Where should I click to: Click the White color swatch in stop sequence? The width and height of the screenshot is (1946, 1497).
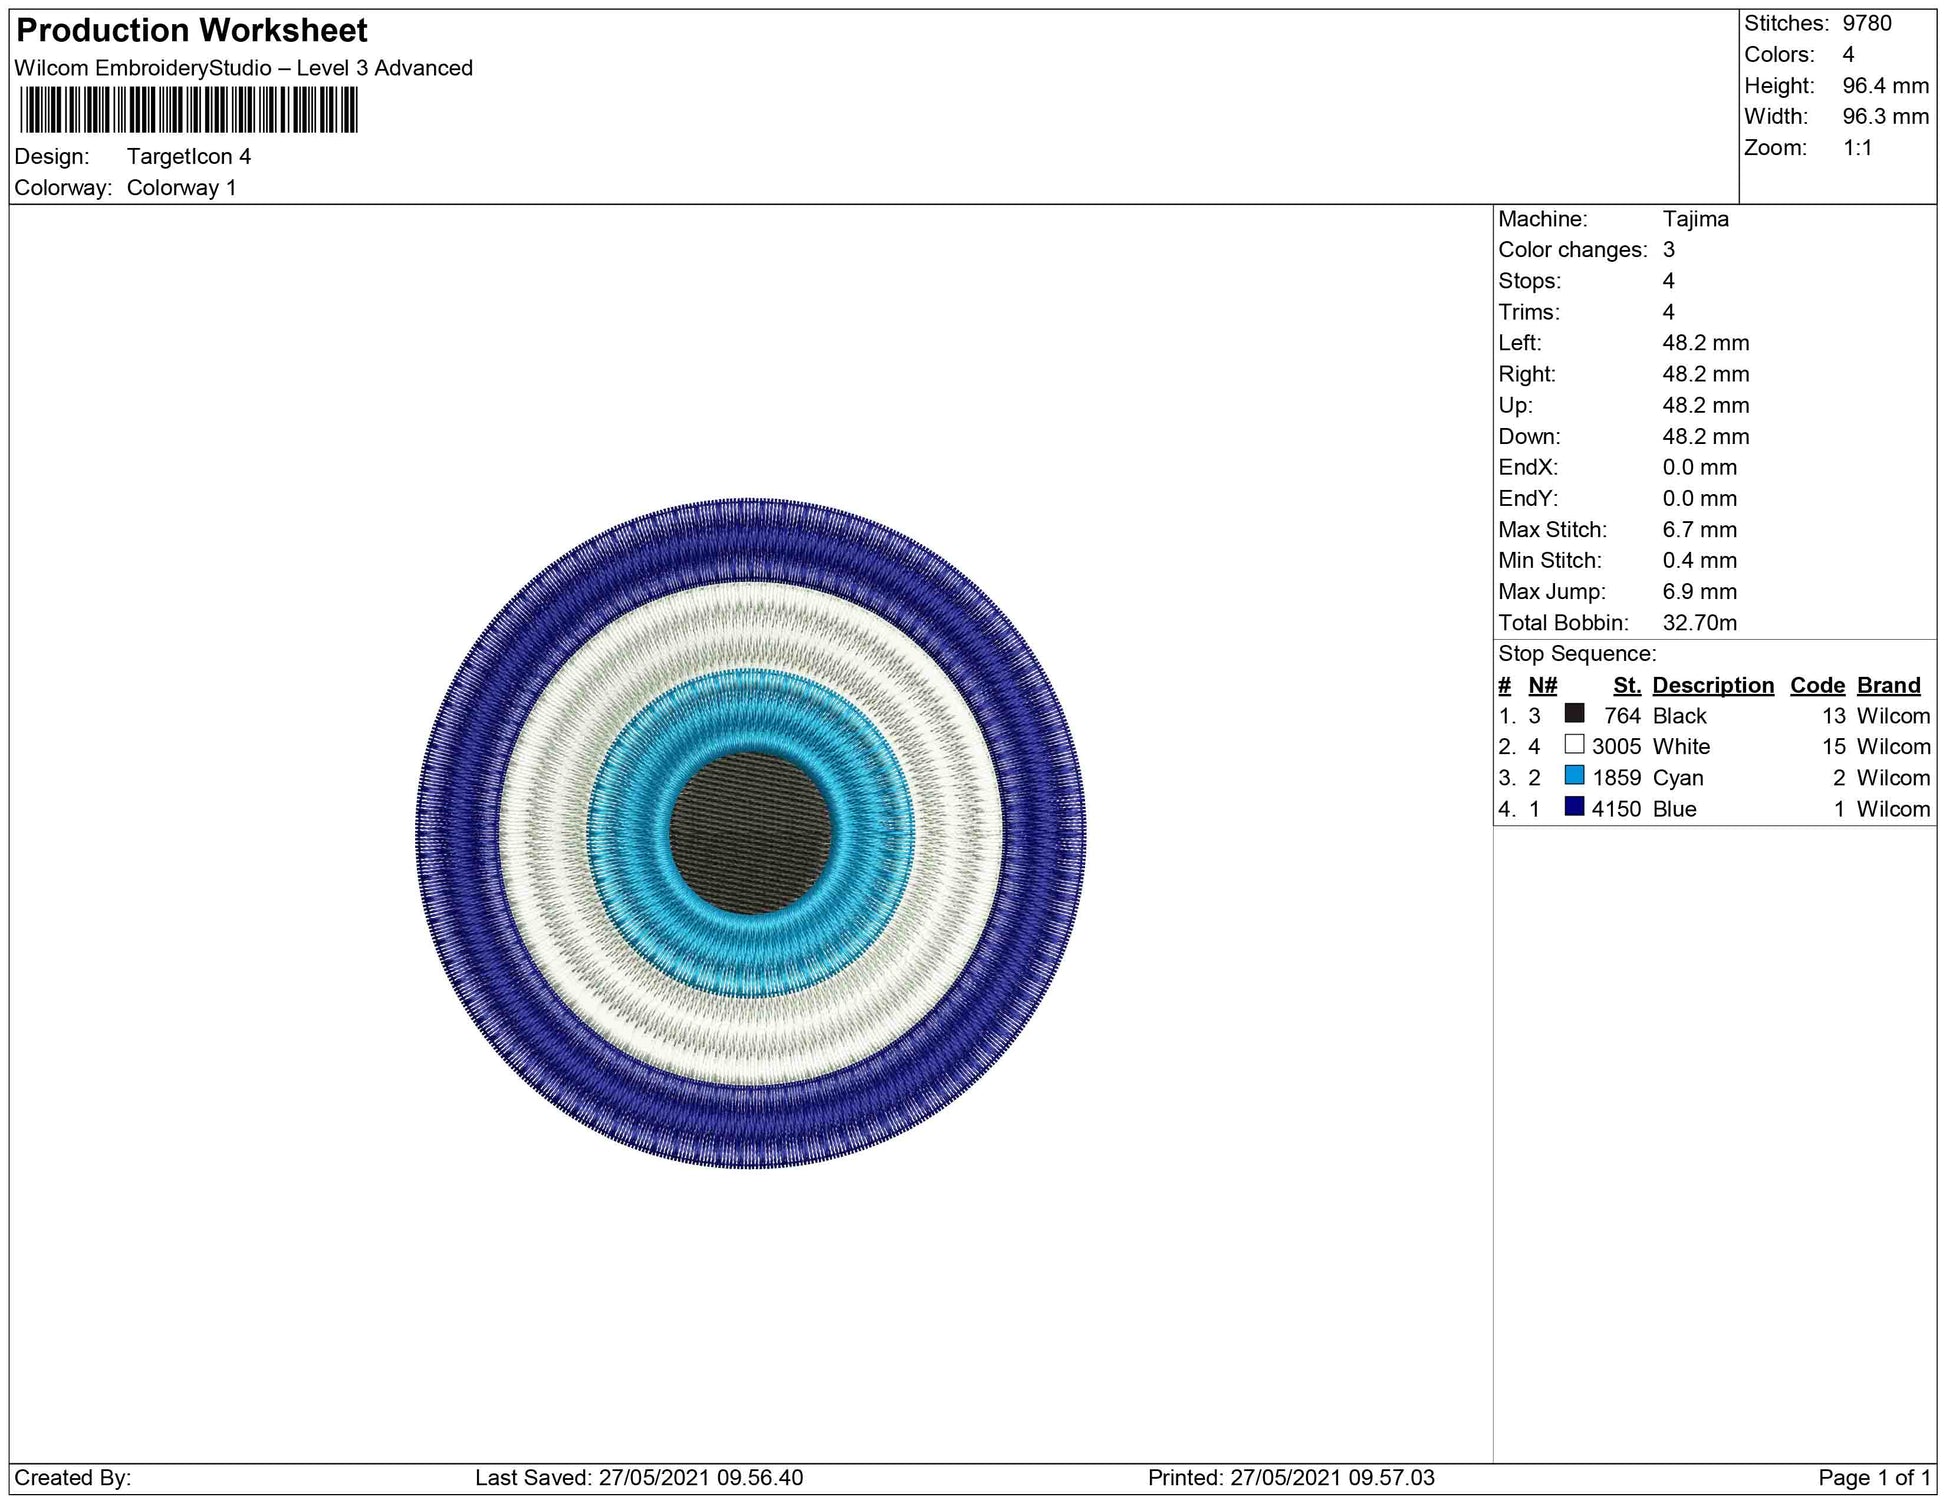(x=1574, y=744)
